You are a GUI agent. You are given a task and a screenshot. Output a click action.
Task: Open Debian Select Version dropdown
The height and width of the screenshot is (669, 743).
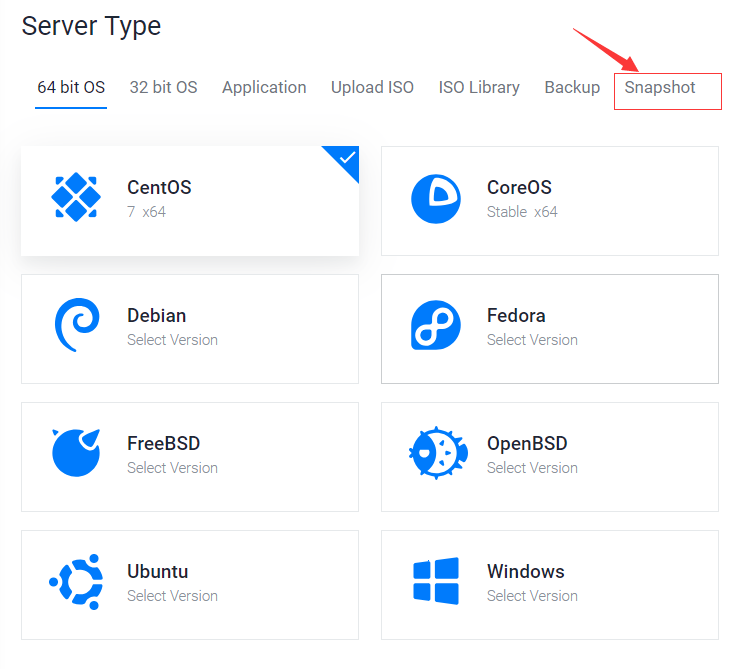172,340
